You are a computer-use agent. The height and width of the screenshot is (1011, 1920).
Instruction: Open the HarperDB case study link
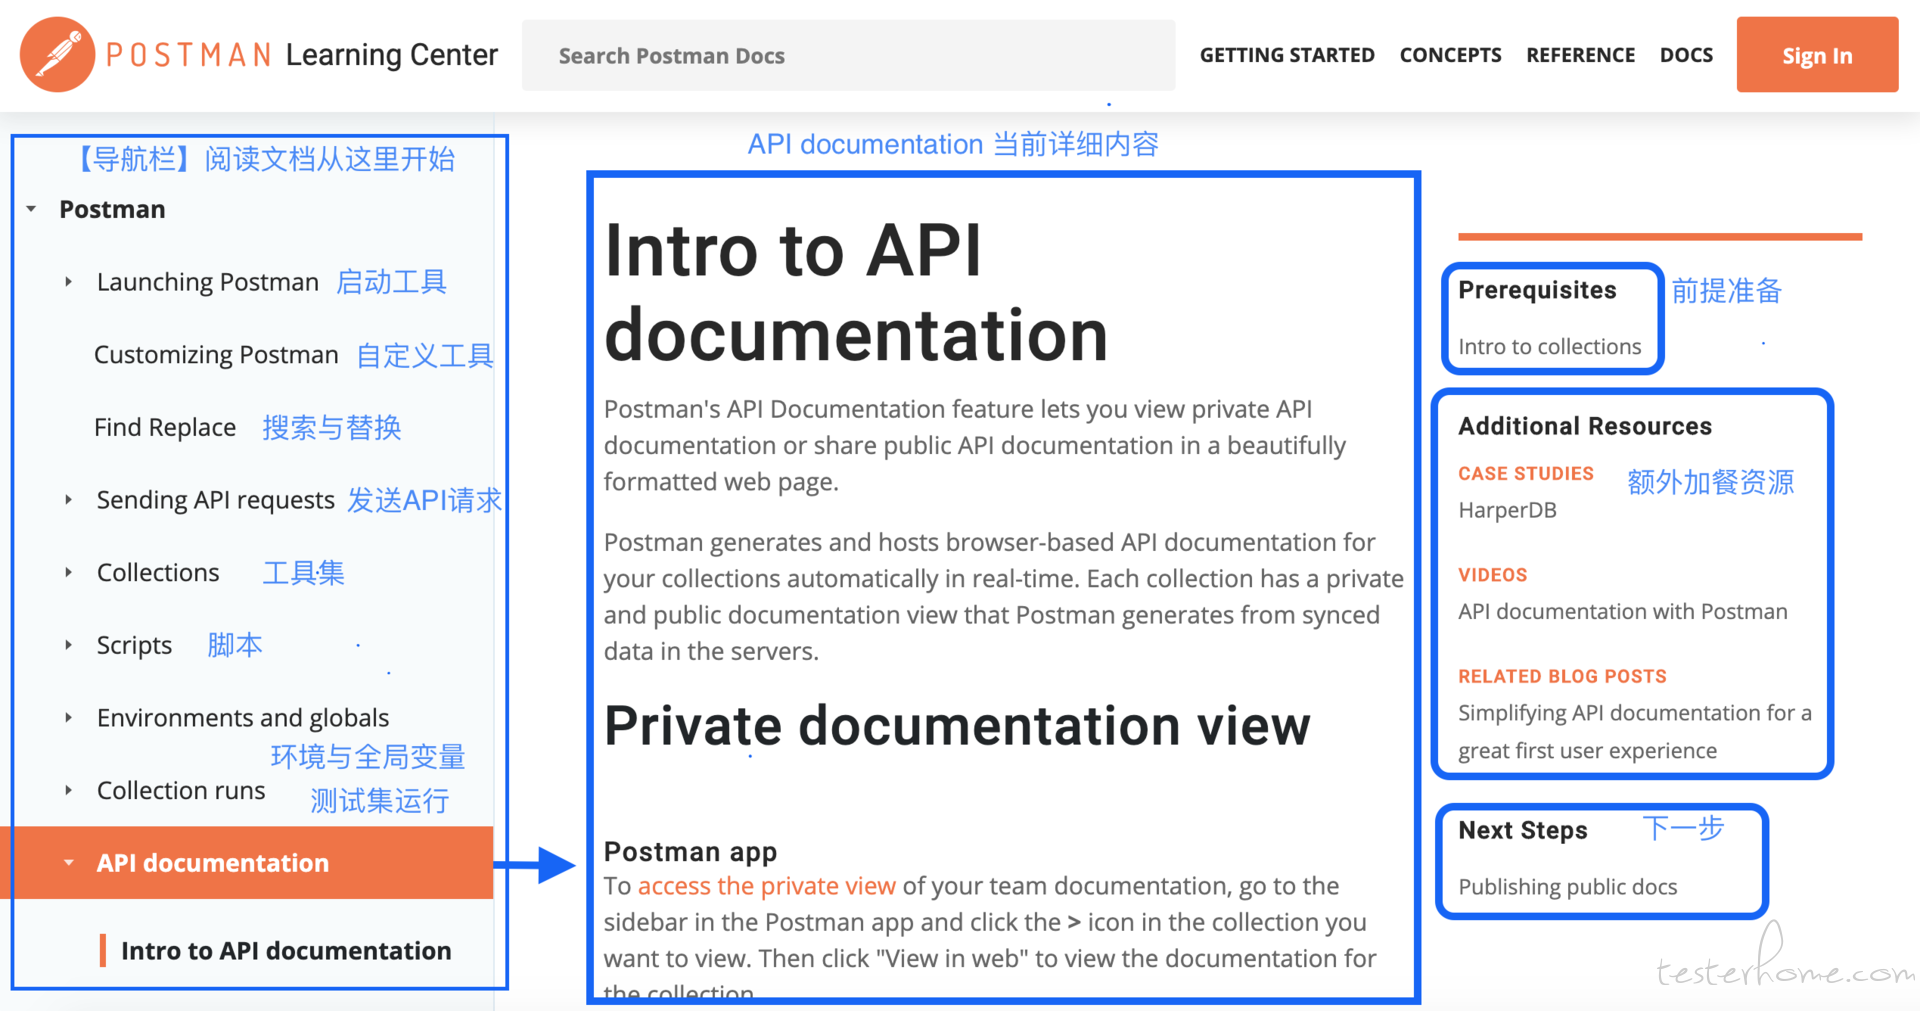[1507, 510]
